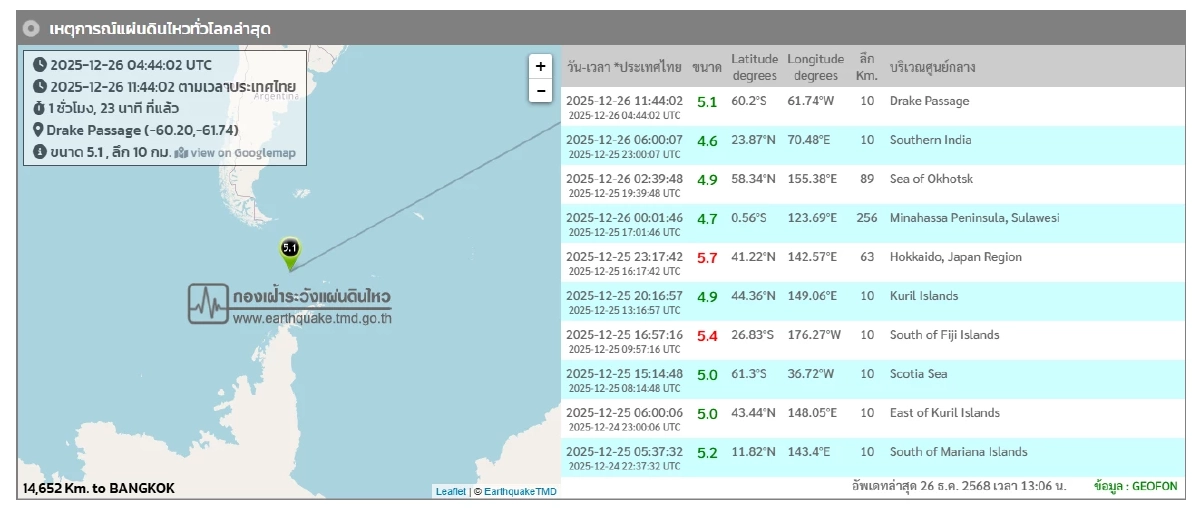1200x523 pixels.
Task: Click the green 5.1 earthquake map marker
Action: coord(290,250)
